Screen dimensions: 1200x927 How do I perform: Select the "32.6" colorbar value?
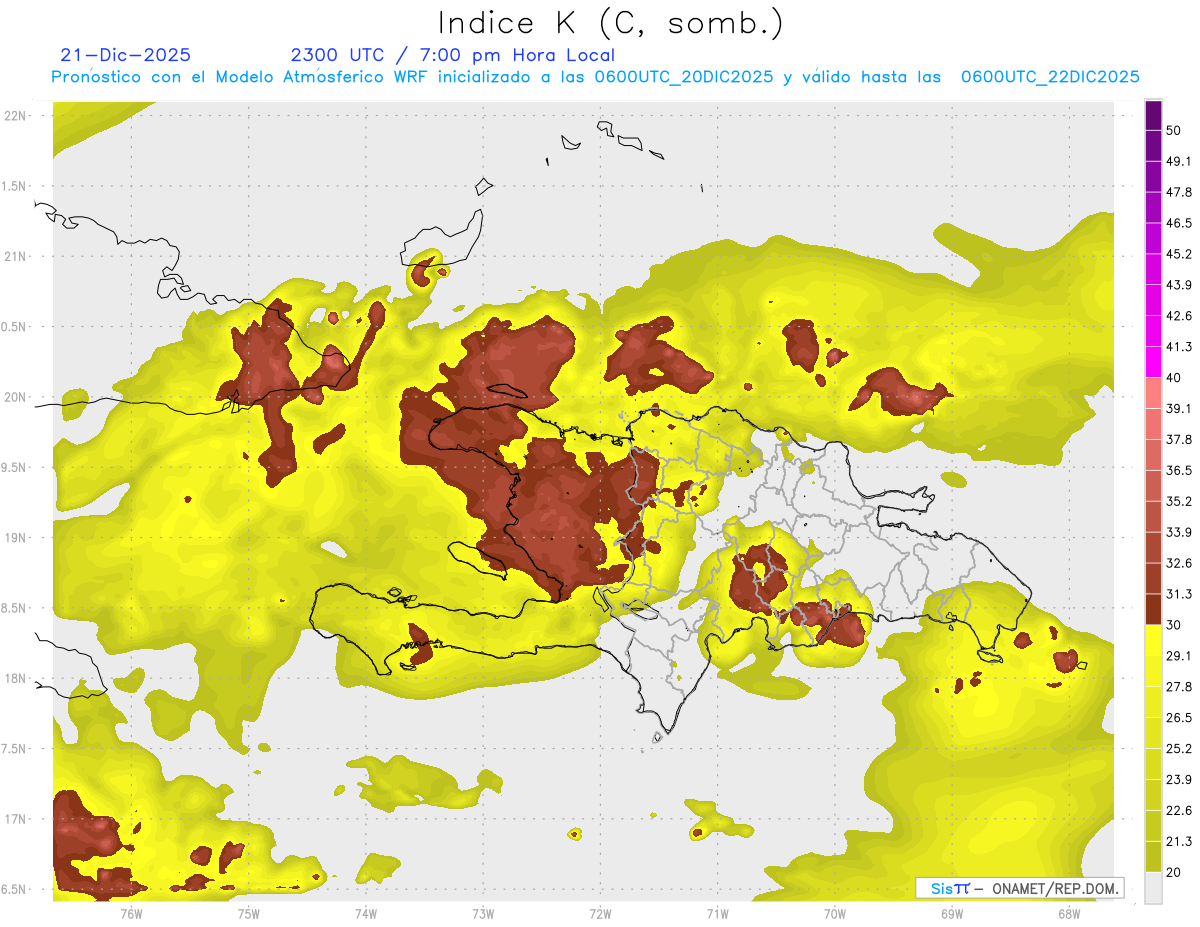[1179, 563]
